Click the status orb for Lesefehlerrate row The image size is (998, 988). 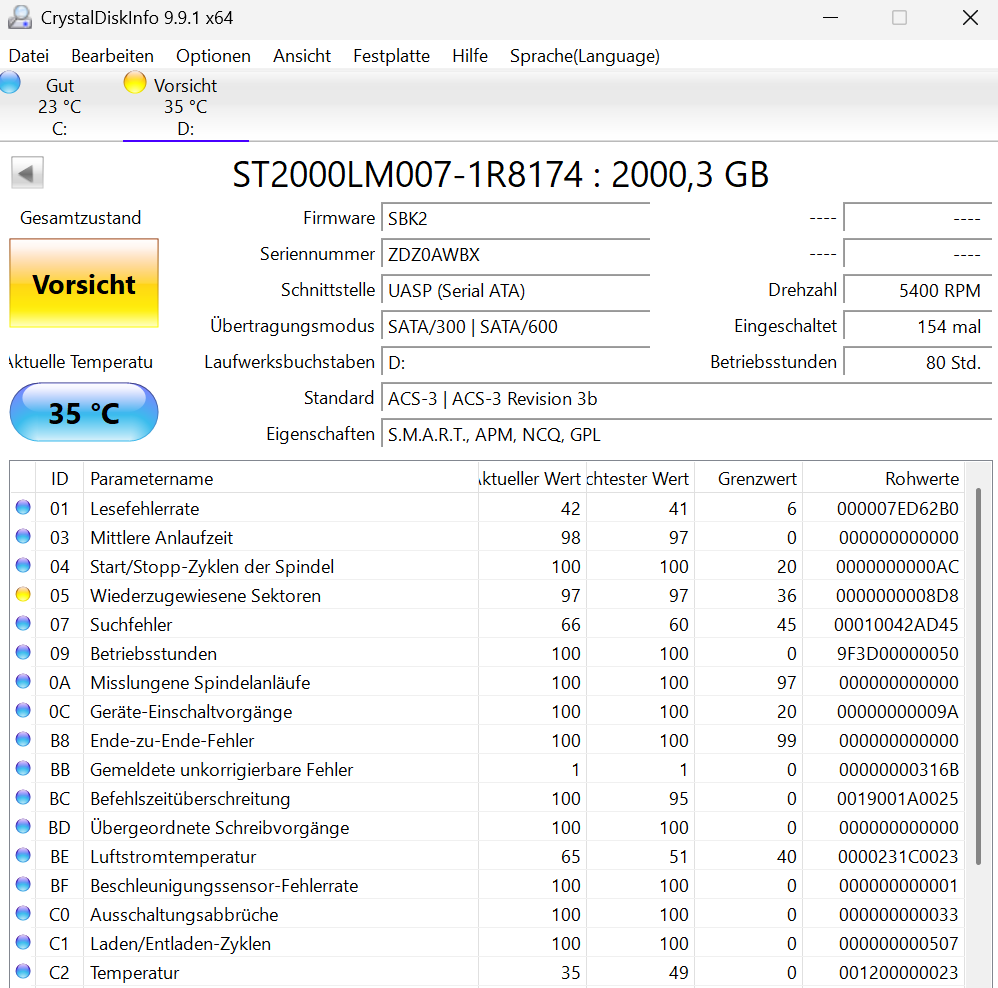[x=23, y=507]
